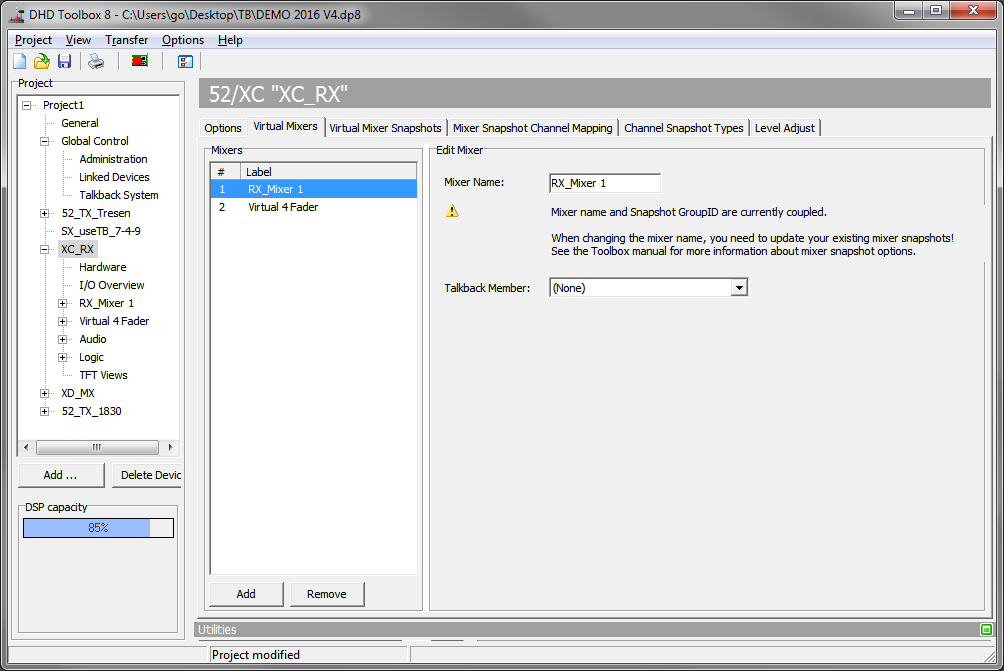Screen dimensions: 1004x671
Task: Click the Add mixer button
Action: 246,594
